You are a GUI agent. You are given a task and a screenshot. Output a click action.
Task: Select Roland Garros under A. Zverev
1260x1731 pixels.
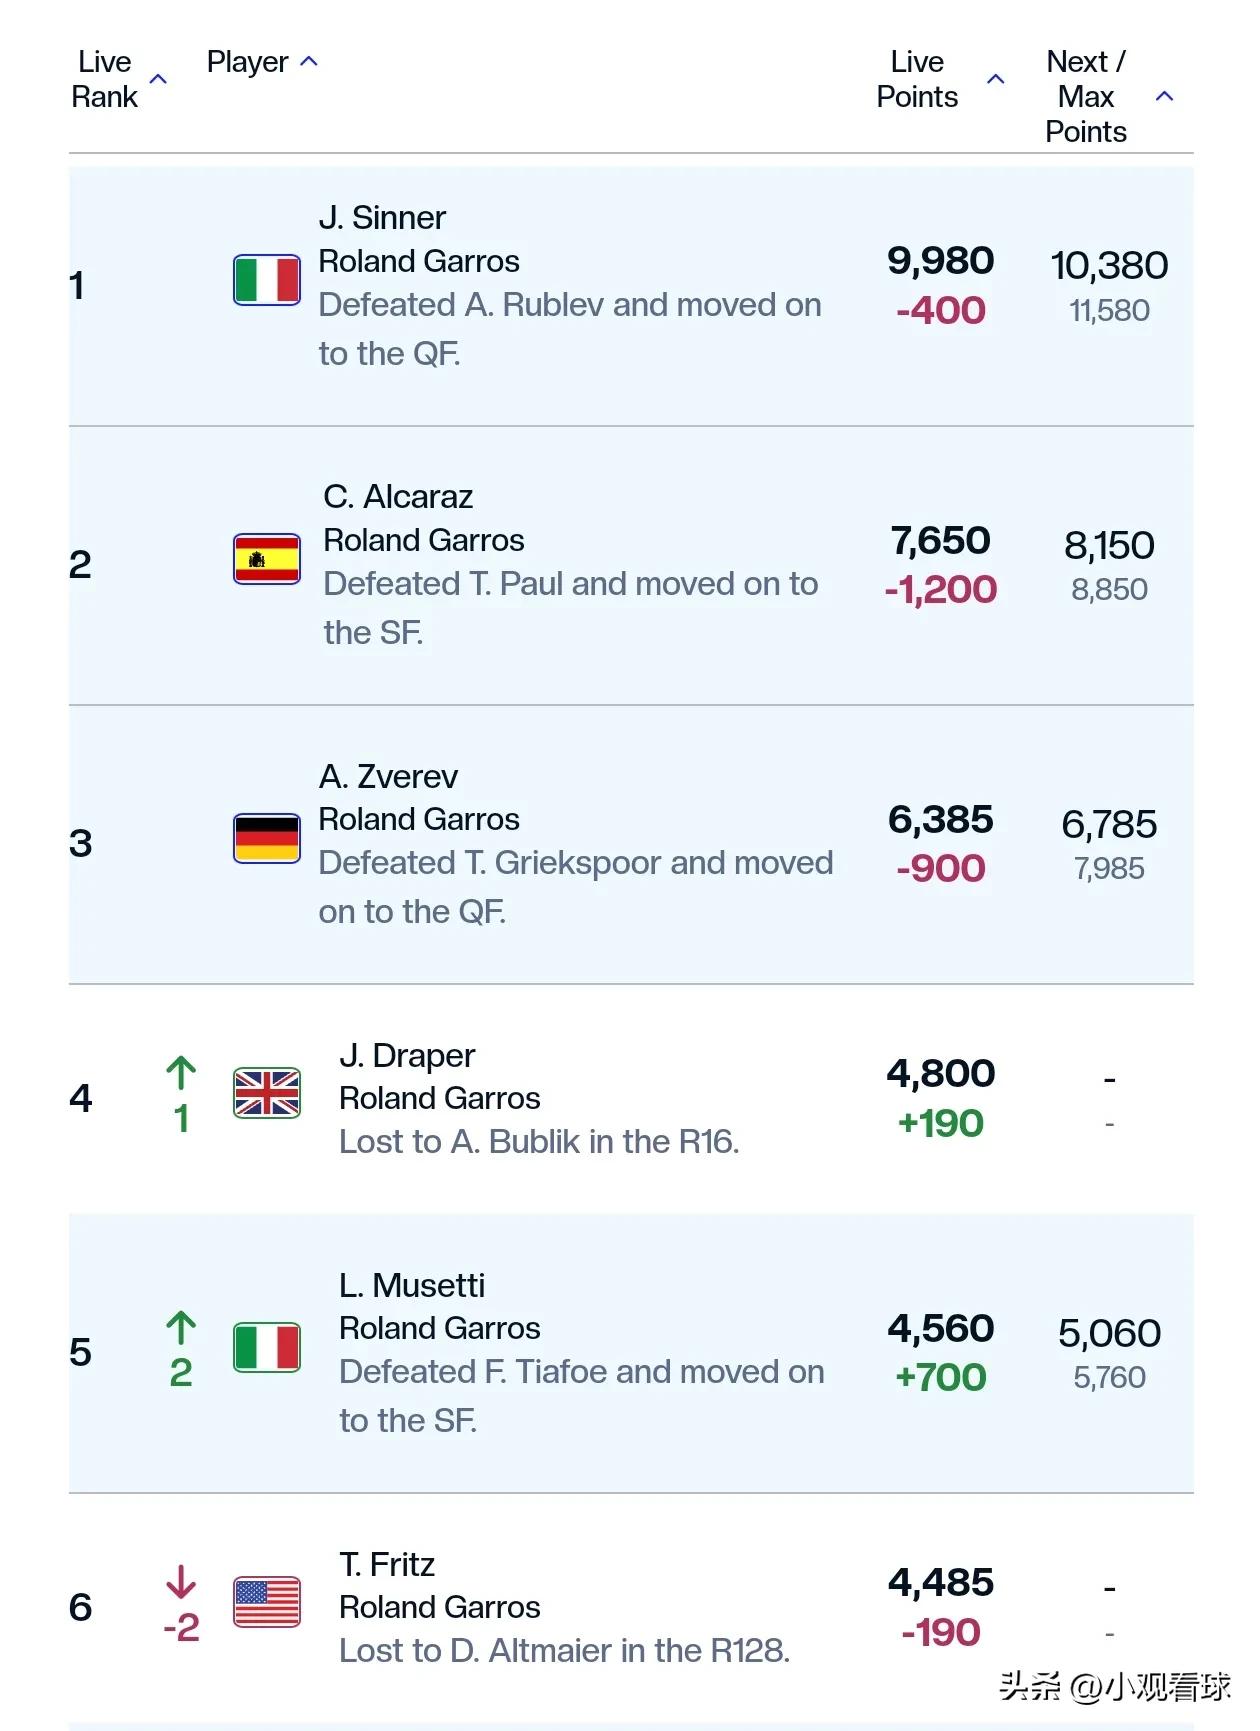point(419,819)
